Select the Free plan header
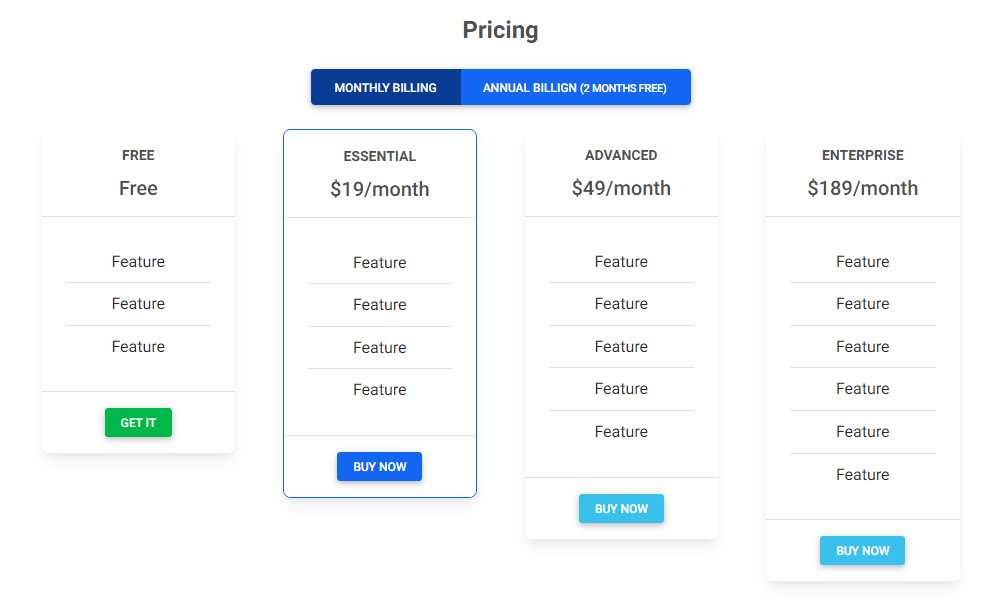Image resolution: width=1000 pixels, height=616 pixels. (x=138, y=156)
